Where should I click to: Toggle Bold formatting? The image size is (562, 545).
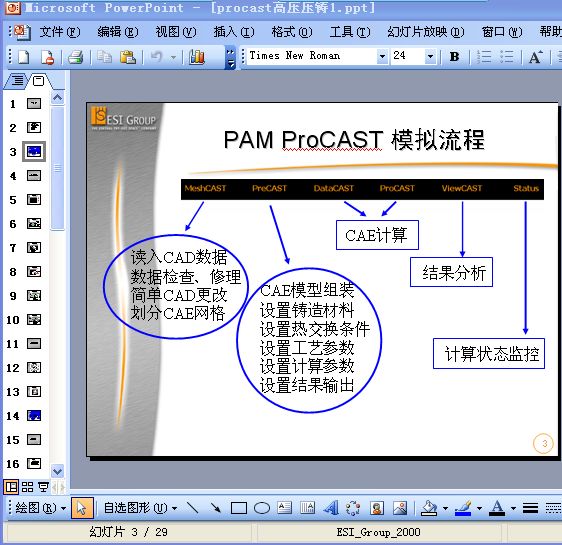(454, 57)
